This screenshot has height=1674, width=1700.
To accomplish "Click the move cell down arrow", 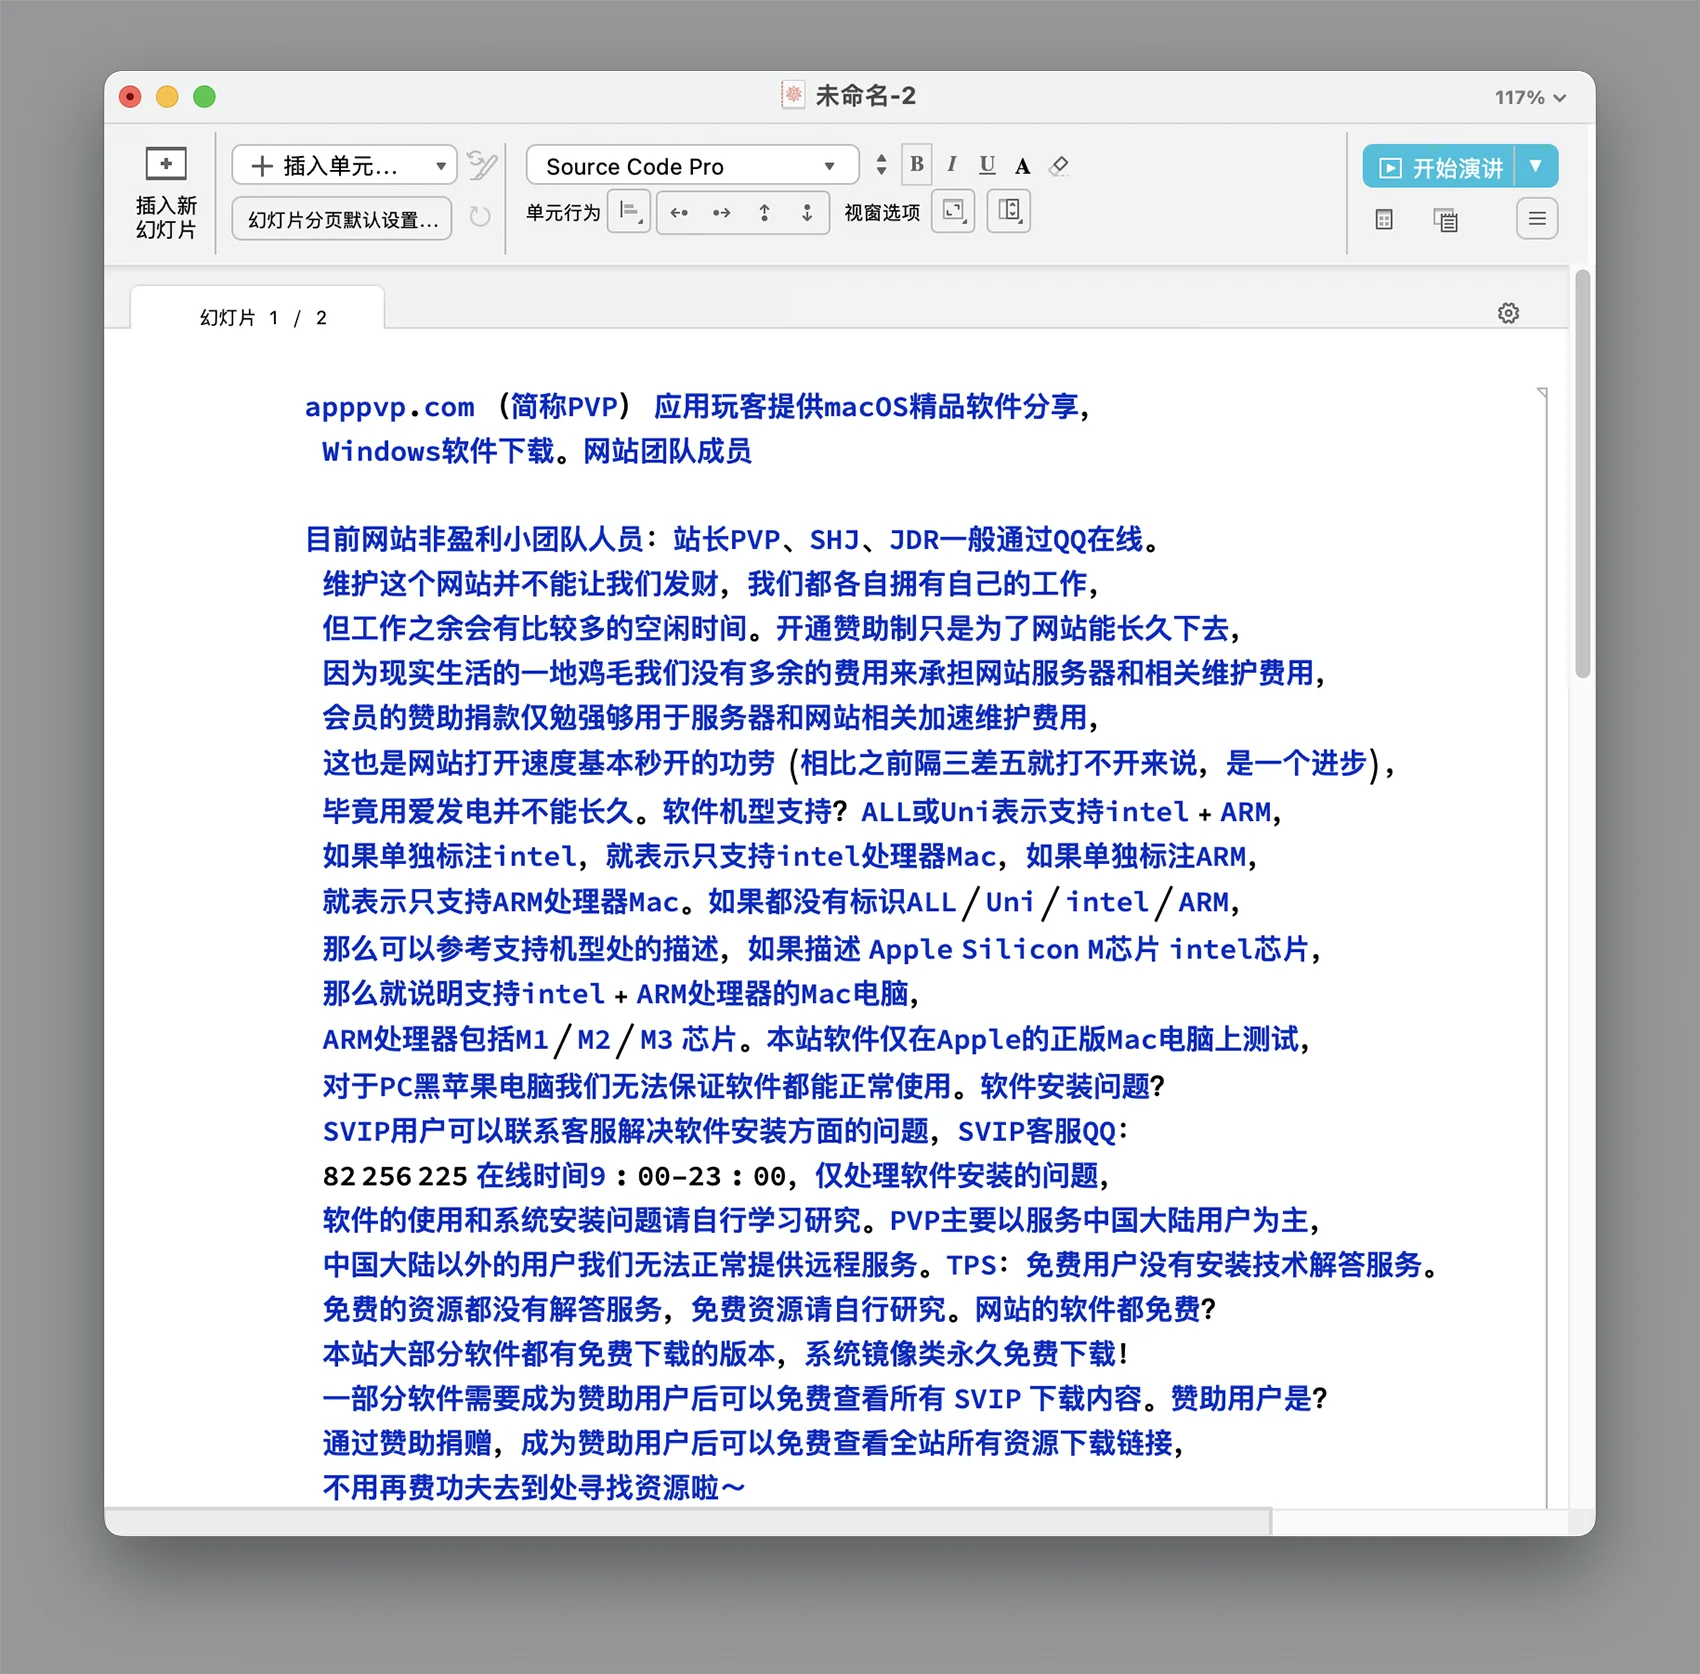I will (x=807, y=213).
